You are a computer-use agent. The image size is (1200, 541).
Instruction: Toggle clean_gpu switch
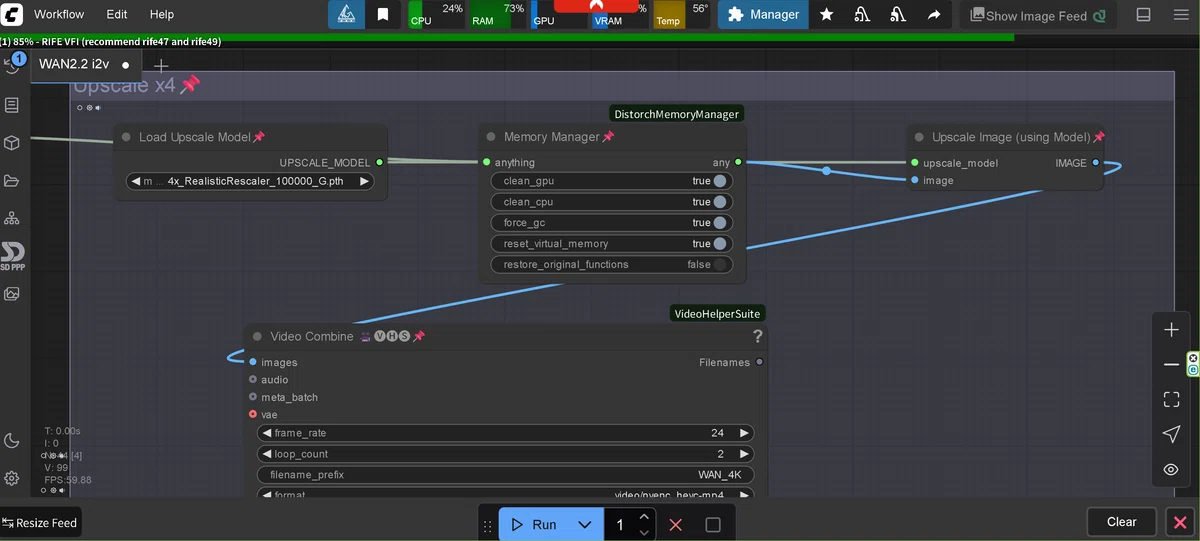click(x=720, y=181)
